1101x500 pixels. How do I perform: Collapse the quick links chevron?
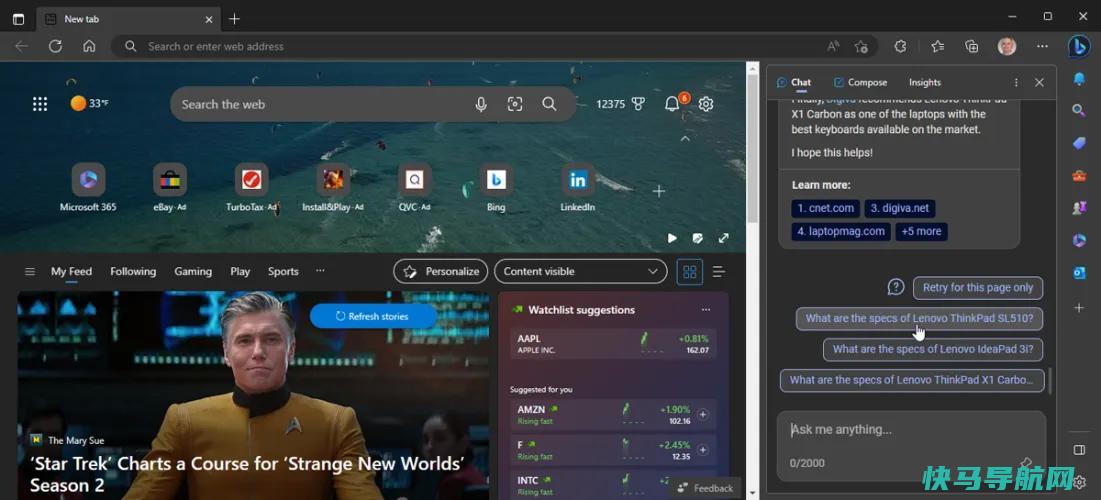click(x=685, y=139)
